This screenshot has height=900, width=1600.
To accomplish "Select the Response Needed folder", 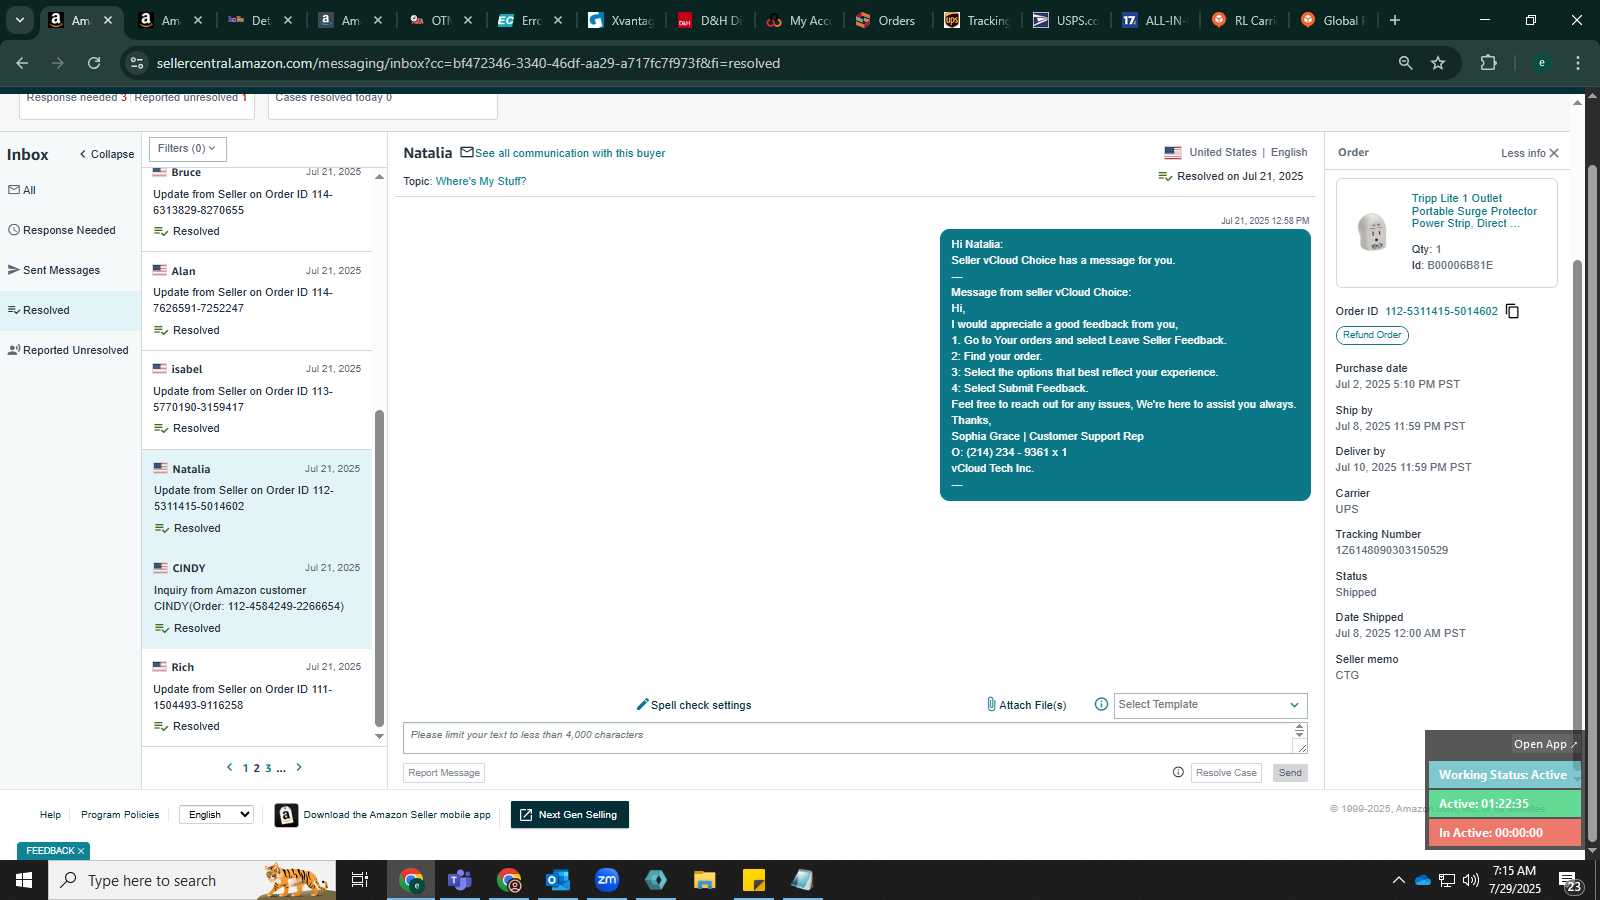I will point(62,230).
